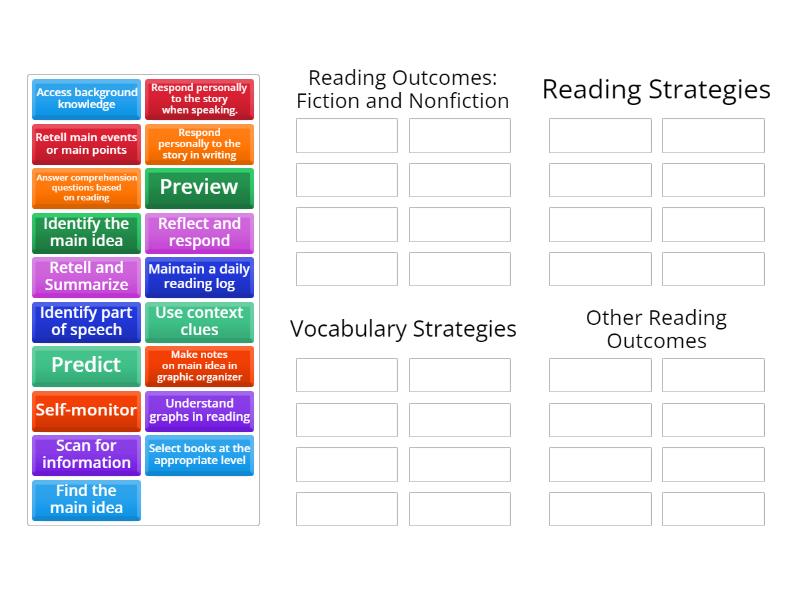Select the 'Preview' tile
800x600 pixels.
(x=199, y=188)
